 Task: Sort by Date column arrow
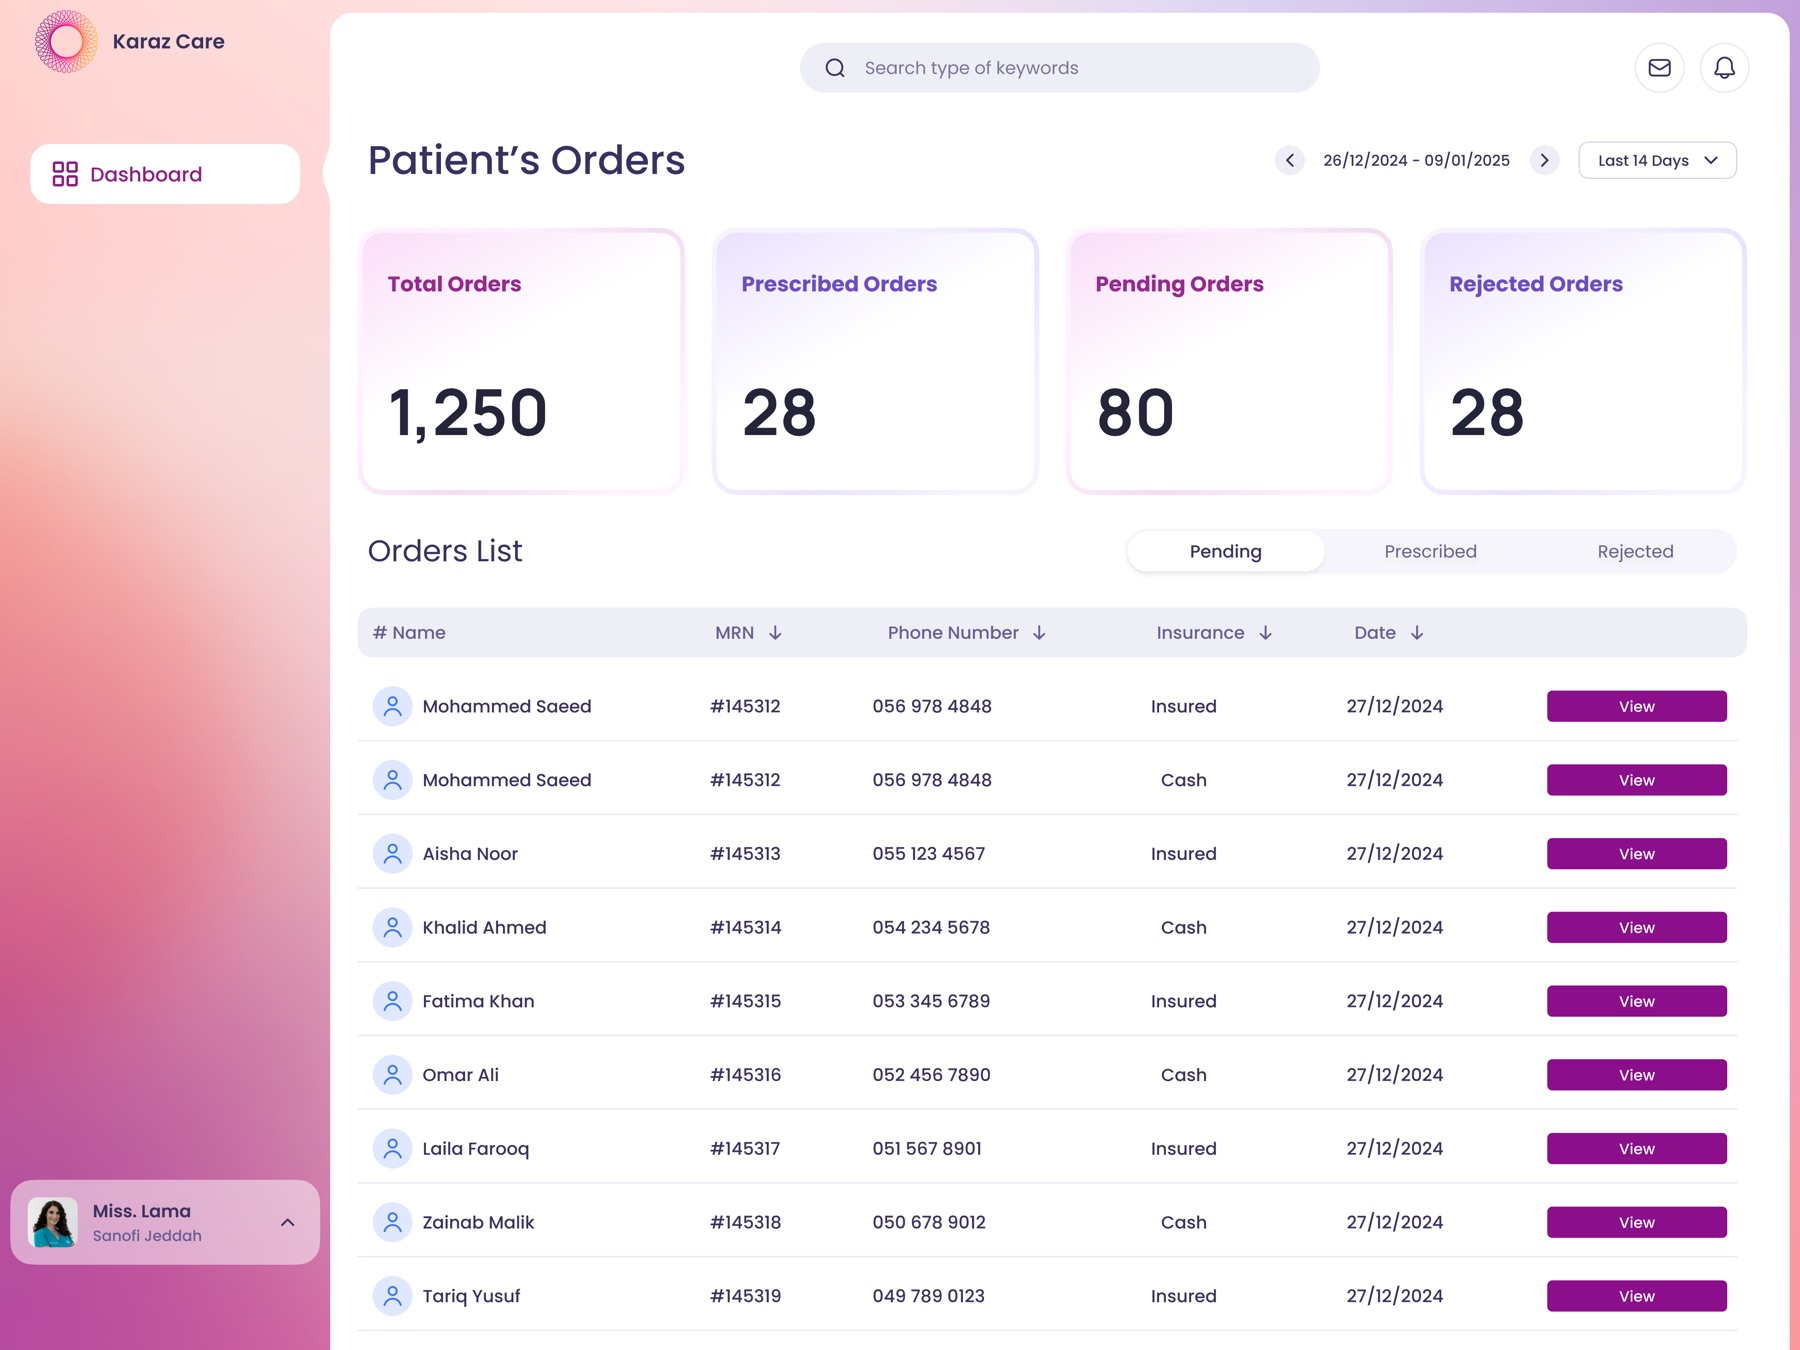point(1417,633)
